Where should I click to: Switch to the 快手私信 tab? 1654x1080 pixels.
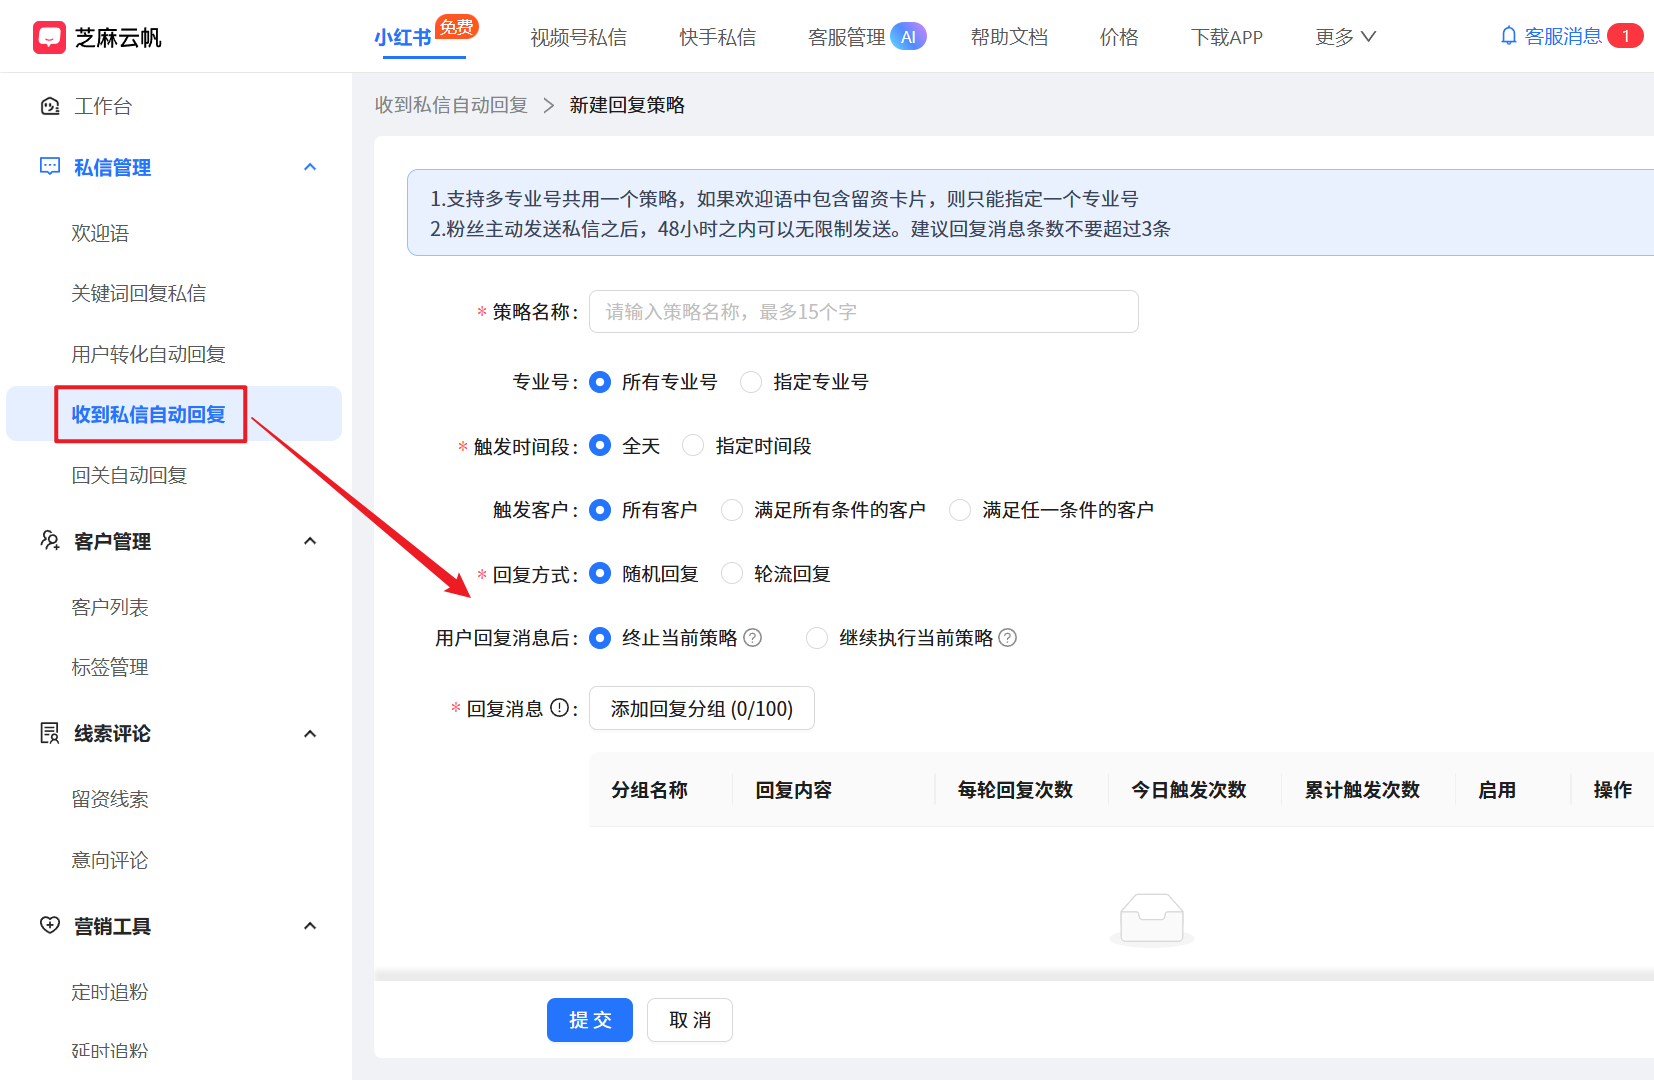point(717,38)
